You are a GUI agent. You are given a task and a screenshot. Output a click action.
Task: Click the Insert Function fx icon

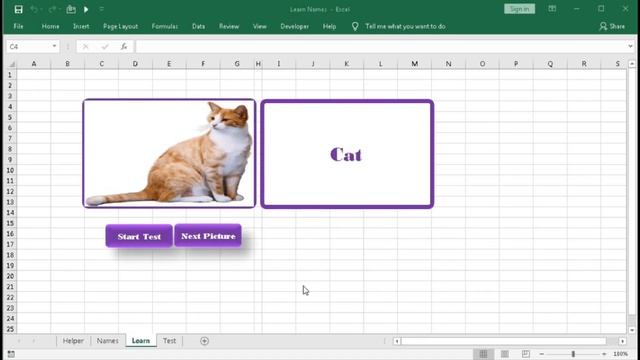tap(124, 47)
